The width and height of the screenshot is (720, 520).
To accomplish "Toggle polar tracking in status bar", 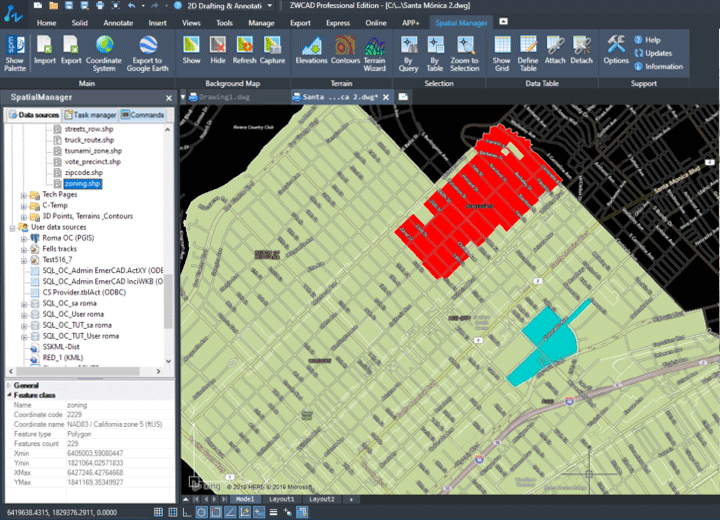I will [x=201, y=512].
